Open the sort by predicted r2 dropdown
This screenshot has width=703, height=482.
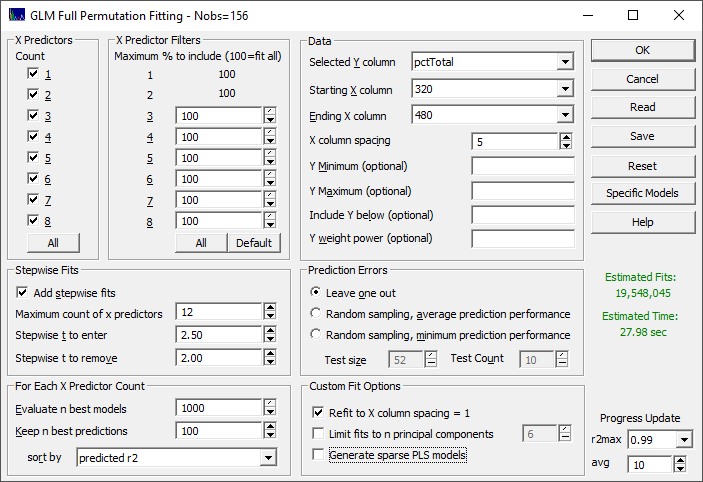[x=268, y=458]
